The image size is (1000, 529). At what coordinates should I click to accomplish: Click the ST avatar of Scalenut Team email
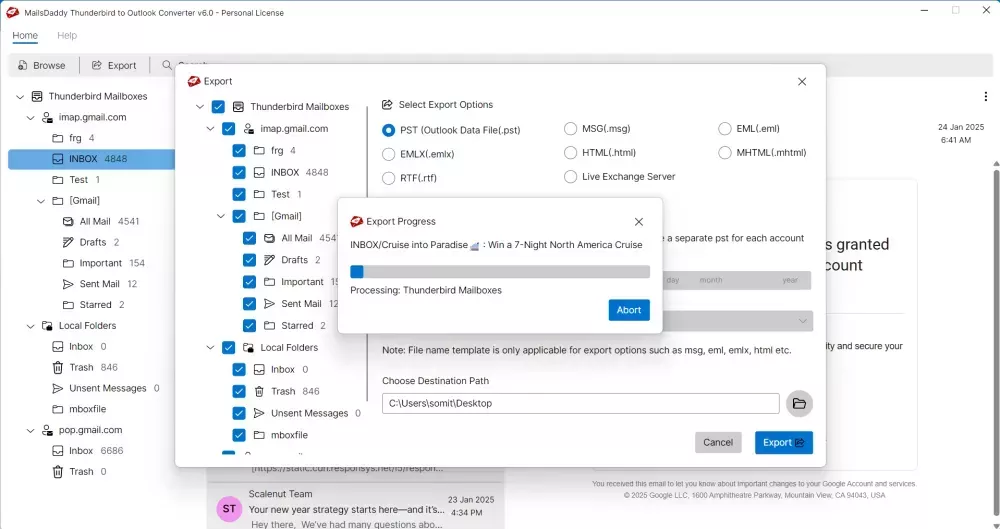tap(230, 509)
